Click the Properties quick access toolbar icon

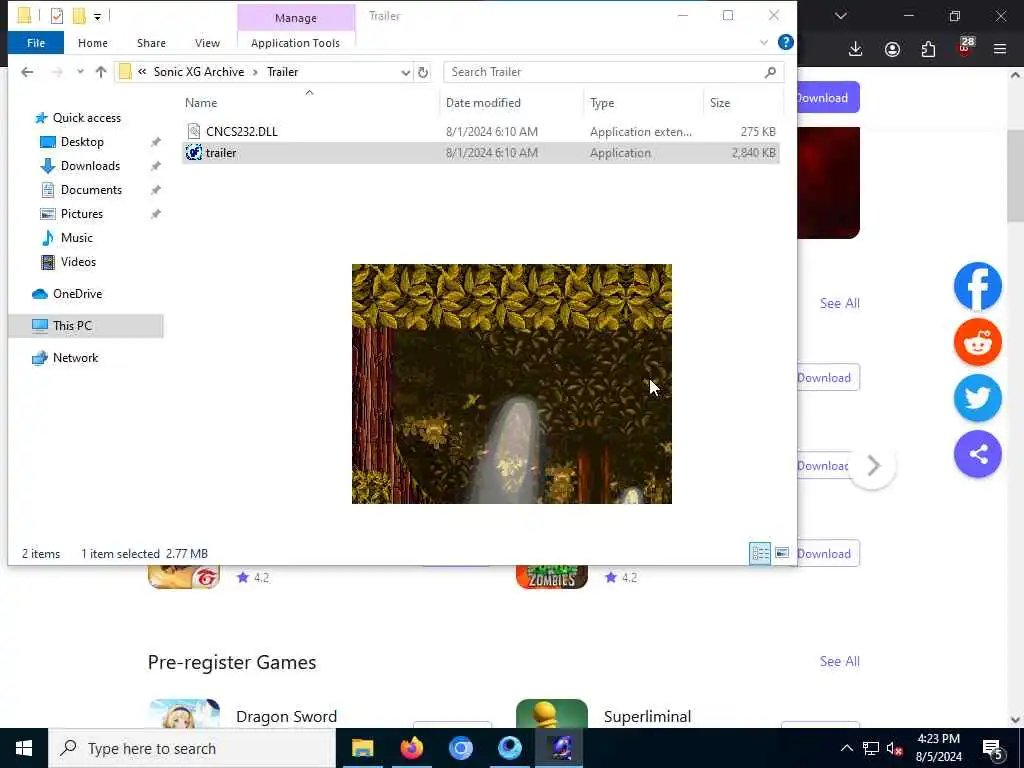[57, 16]
